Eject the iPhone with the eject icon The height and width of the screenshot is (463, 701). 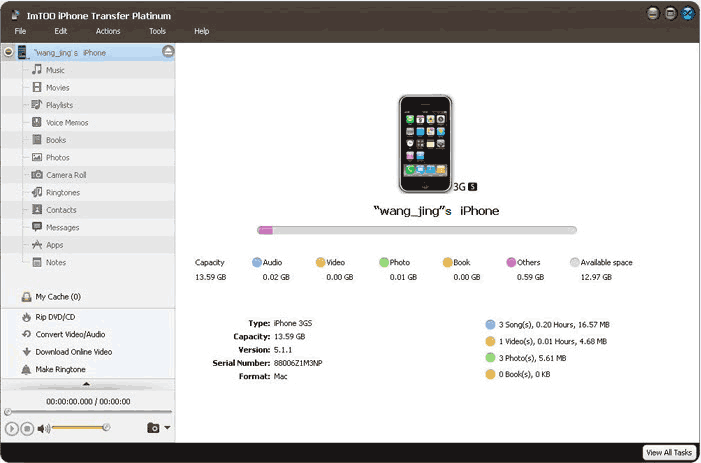coord(168,52)
